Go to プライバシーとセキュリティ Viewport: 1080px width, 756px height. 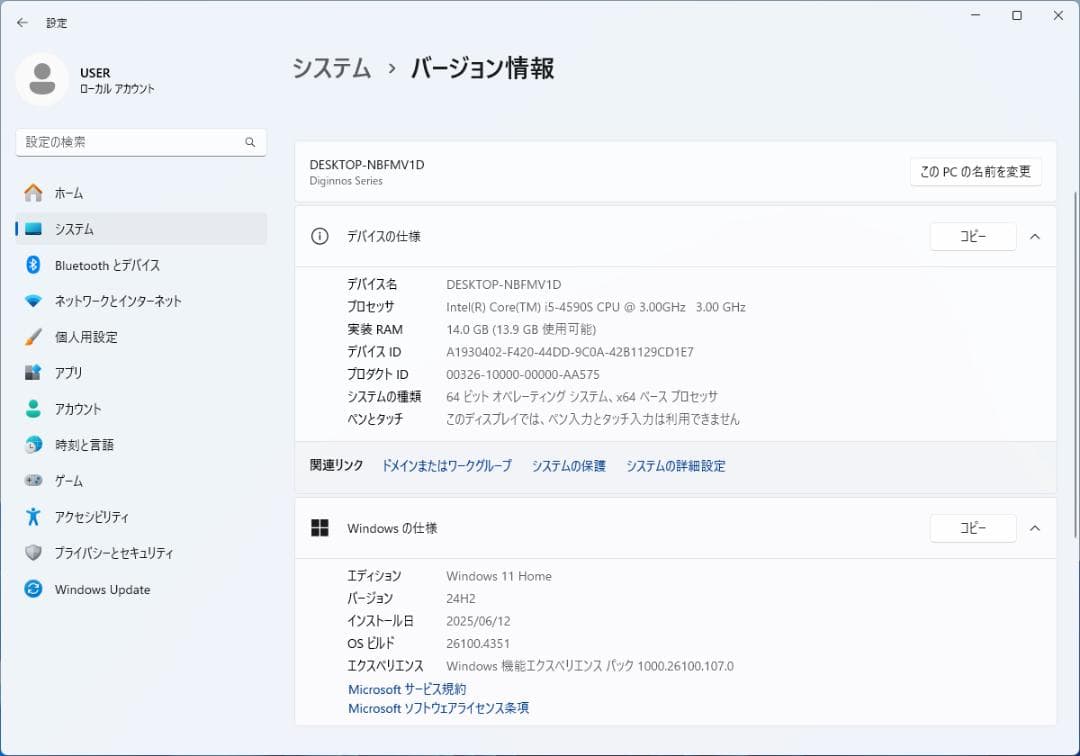click(x=141, y=552)
